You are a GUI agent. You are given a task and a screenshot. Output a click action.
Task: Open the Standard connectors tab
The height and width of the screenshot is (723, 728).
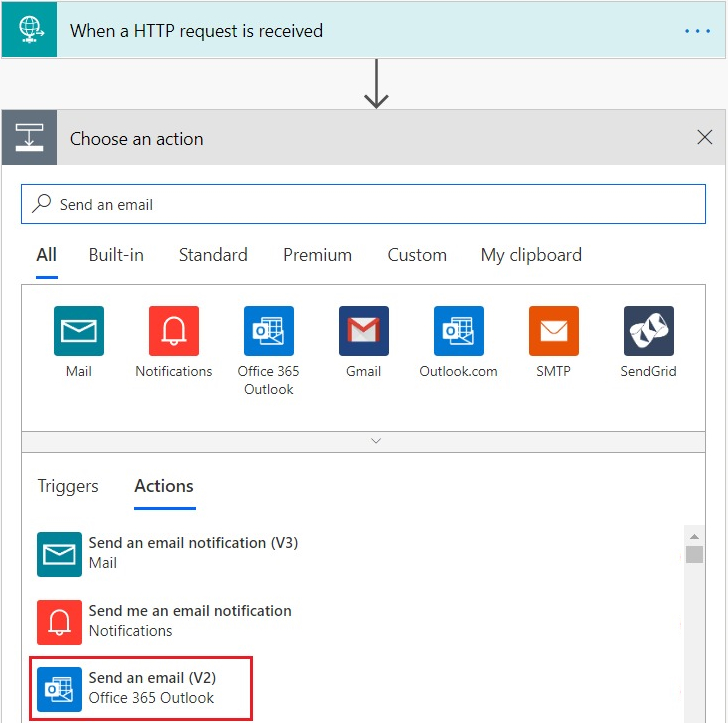pos(213,255)
